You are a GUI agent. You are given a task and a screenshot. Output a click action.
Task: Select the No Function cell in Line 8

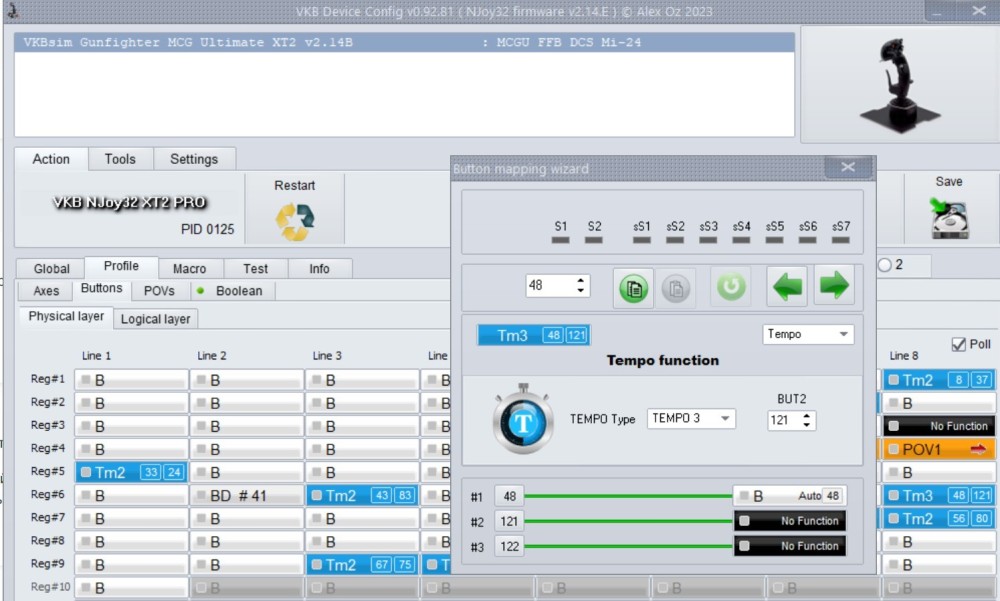[x=939, y=426]
